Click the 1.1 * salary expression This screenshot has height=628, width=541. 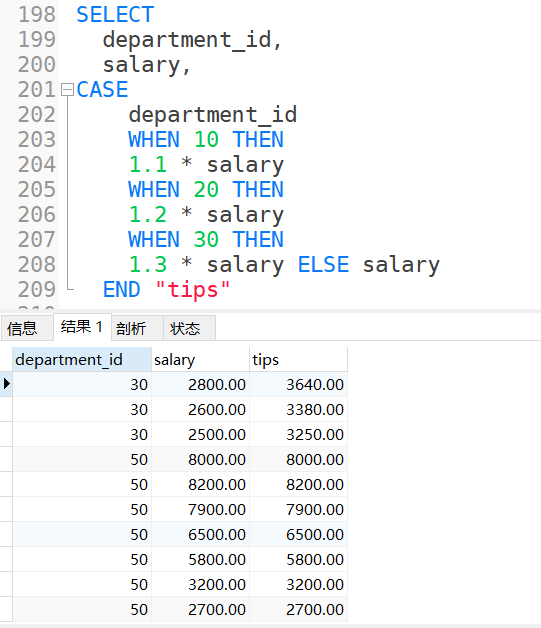click(206, 165)
